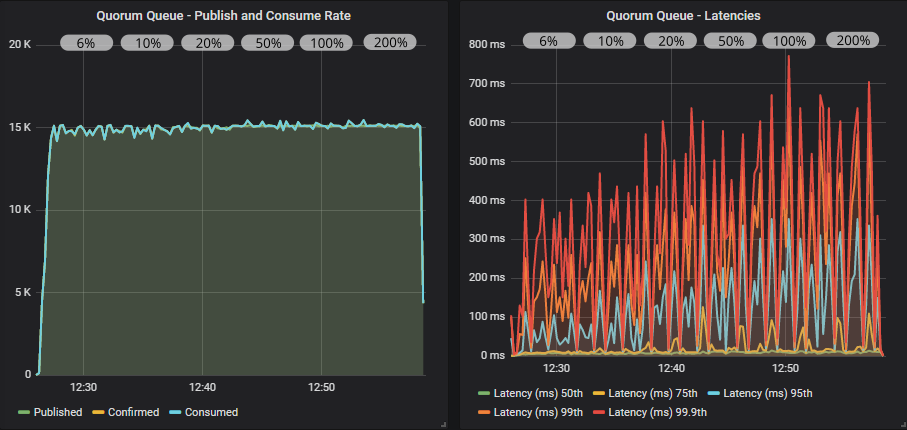Viewport: 907px width, 430px height.
Task: Click the red Latency 99.9th color swatch
Action: (597, 412)
